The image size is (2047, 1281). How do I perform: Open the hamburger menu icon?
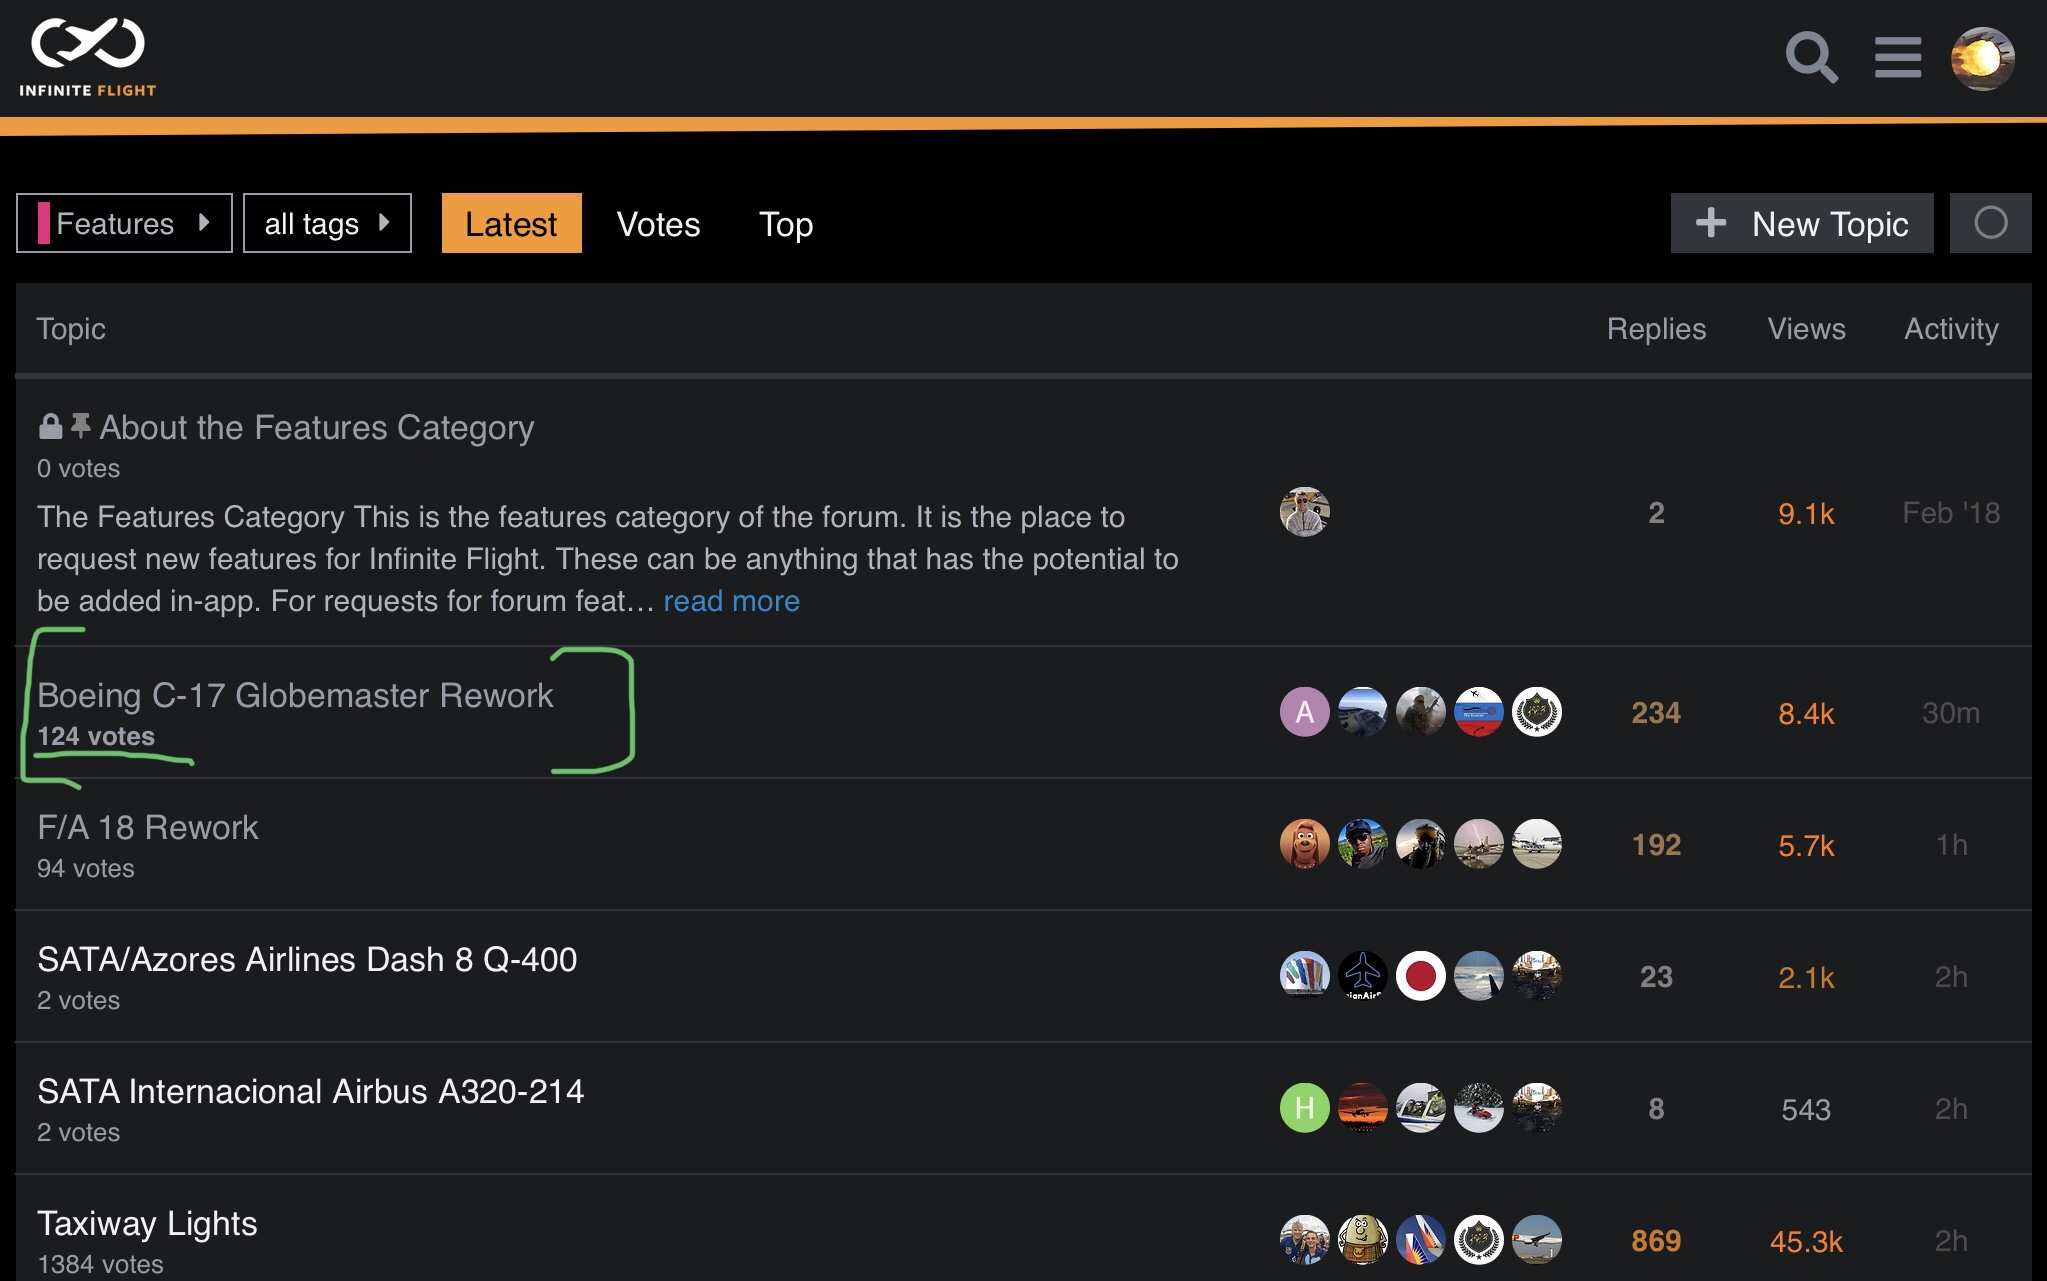pyautogui.click(x=1897, y=58)
